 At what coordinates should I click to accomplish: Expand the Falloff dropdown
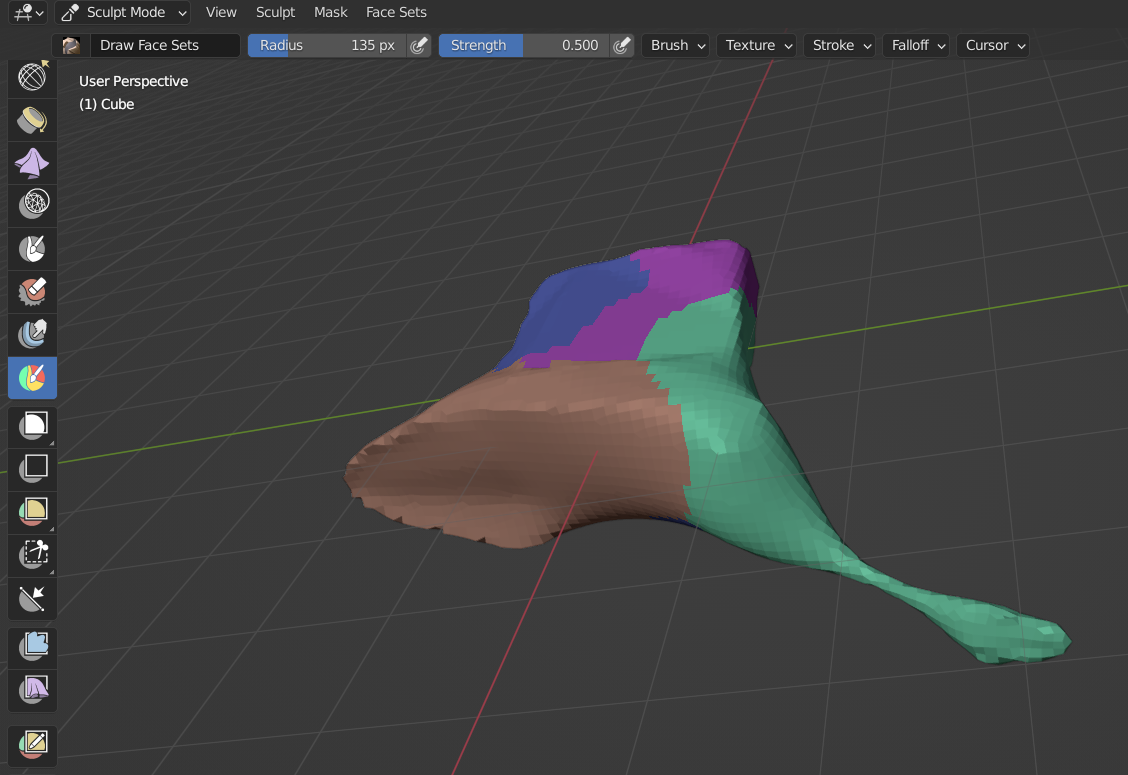915,45
